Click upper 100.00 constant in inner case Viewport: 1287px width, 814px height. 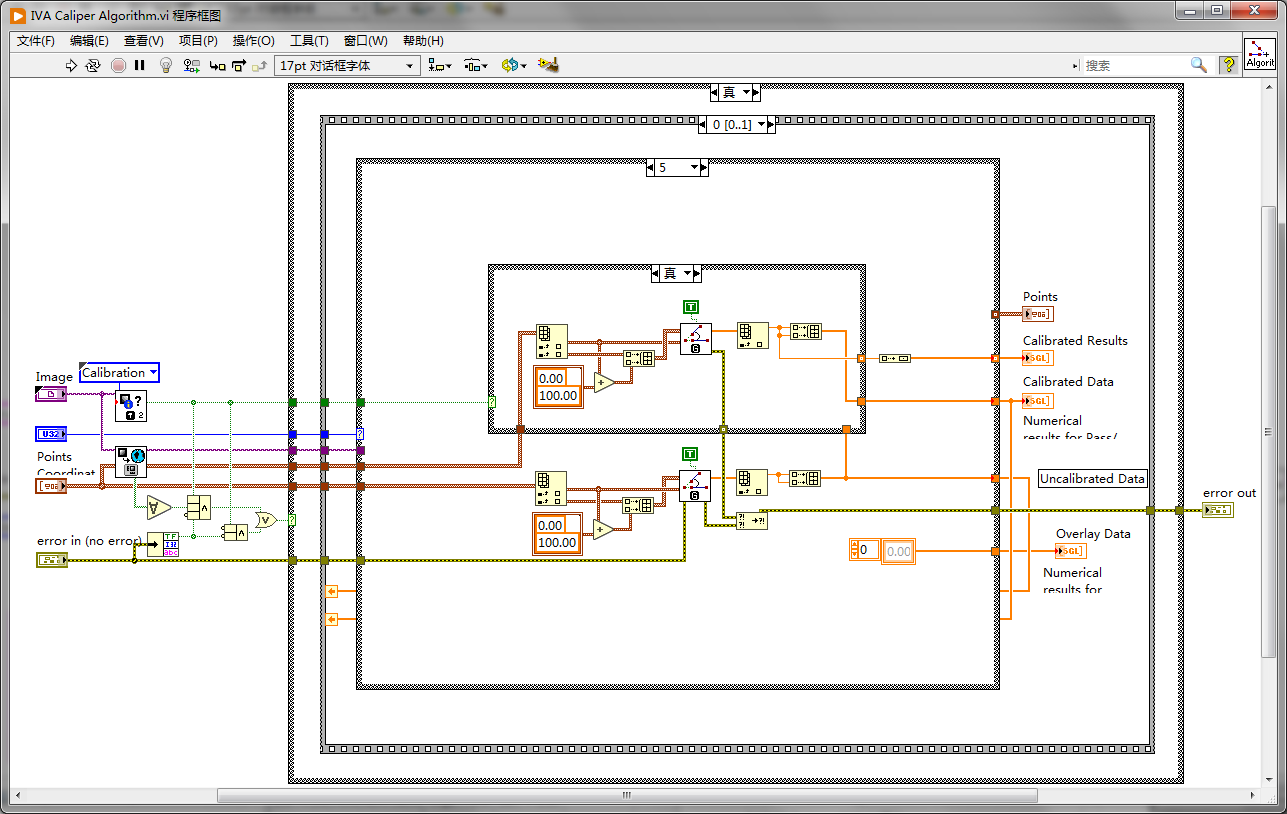[558, 396]
